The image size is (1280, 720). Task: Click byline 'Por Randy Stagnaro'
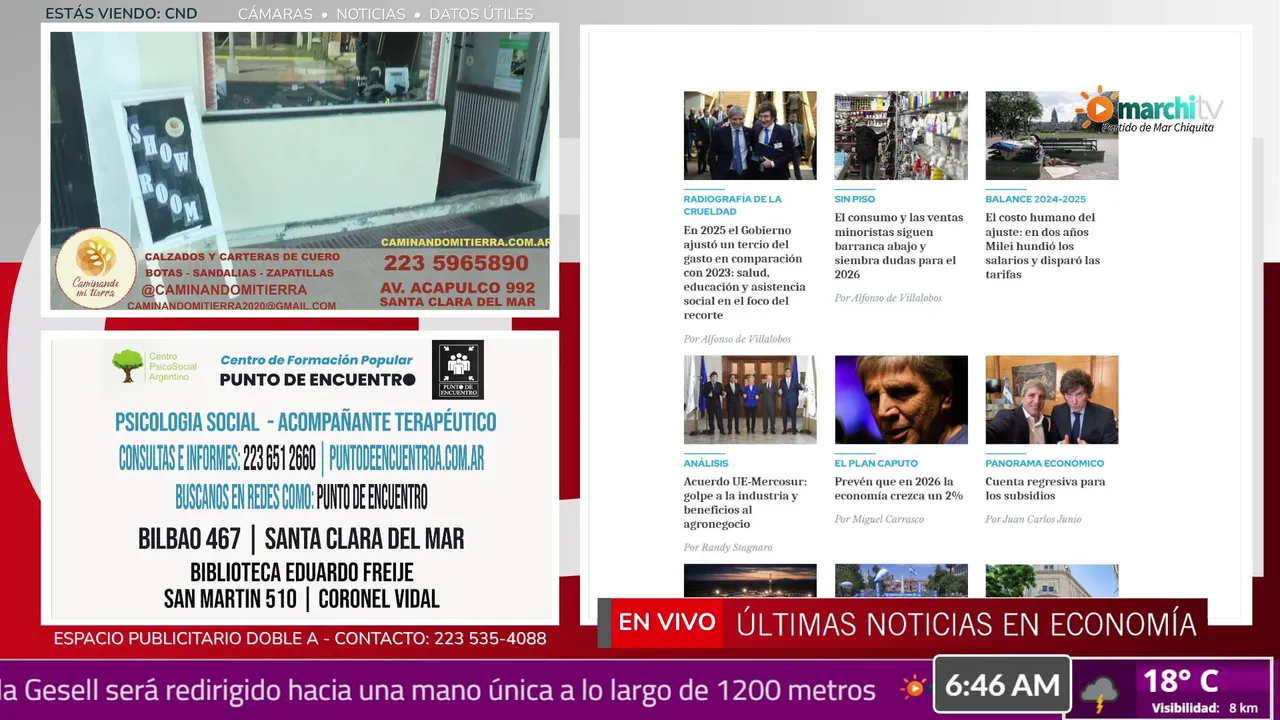pyautogui.click(x=728, y=547)
